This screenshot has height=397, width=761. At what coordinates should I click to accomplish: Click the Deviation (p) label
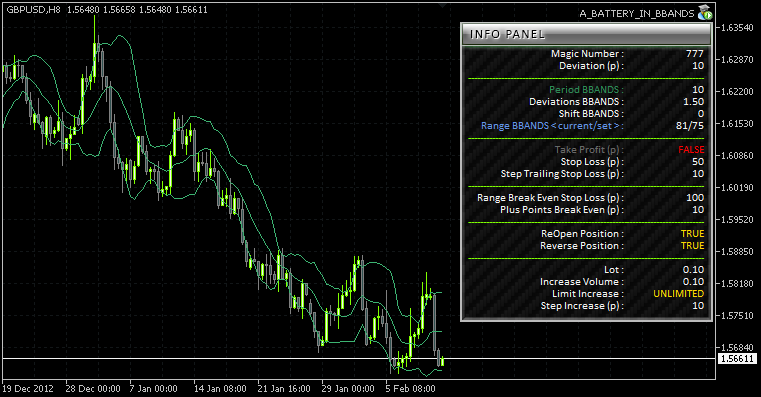coord(591,66)
